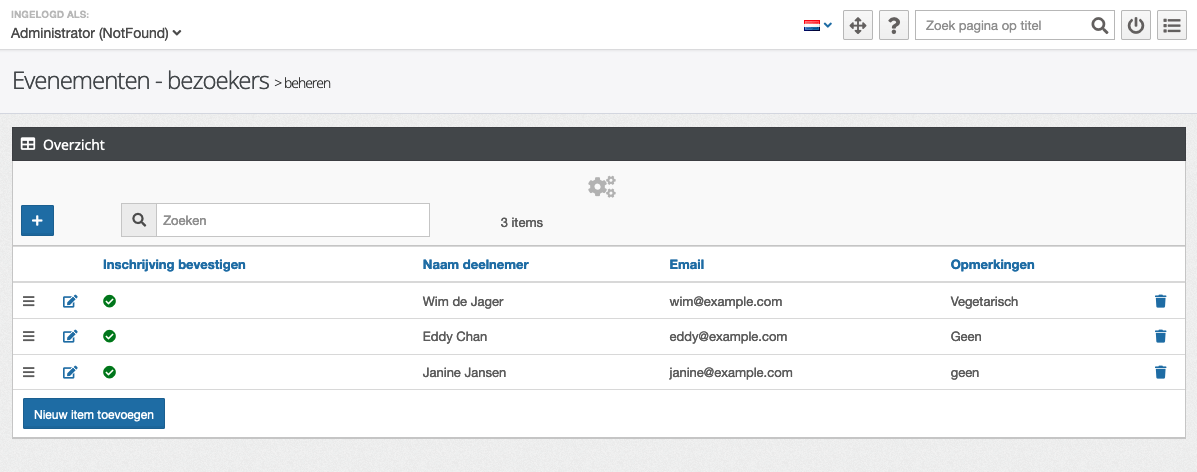1197x472 pixels.
Task: Sort by Email column header
Action: (x=686, y=265)
